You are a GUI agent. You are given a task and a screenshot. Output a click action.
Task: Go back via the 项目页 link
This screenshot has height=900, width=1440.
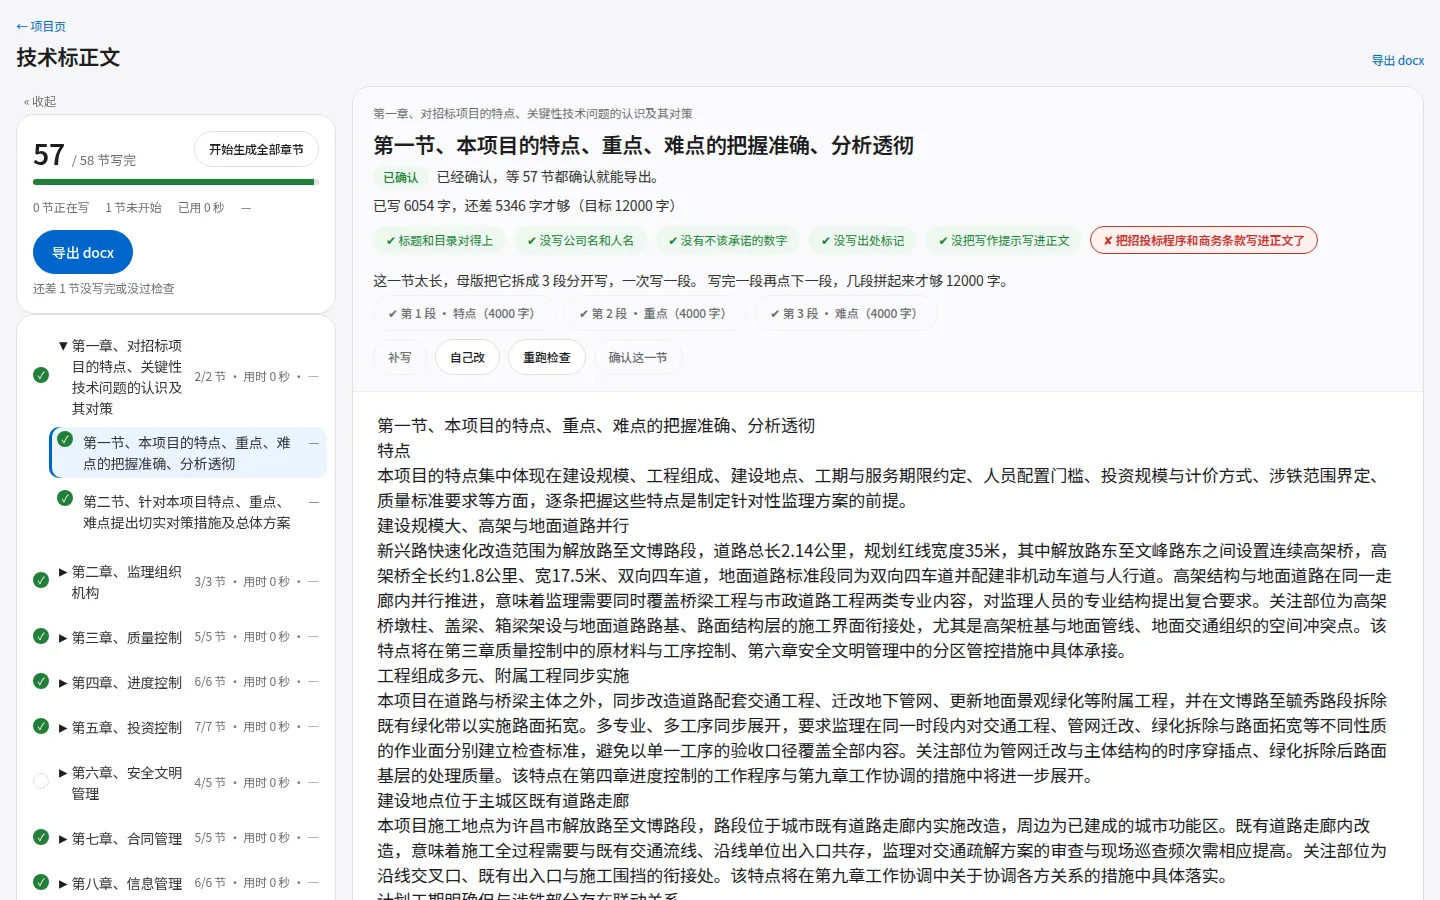[41, 26]
